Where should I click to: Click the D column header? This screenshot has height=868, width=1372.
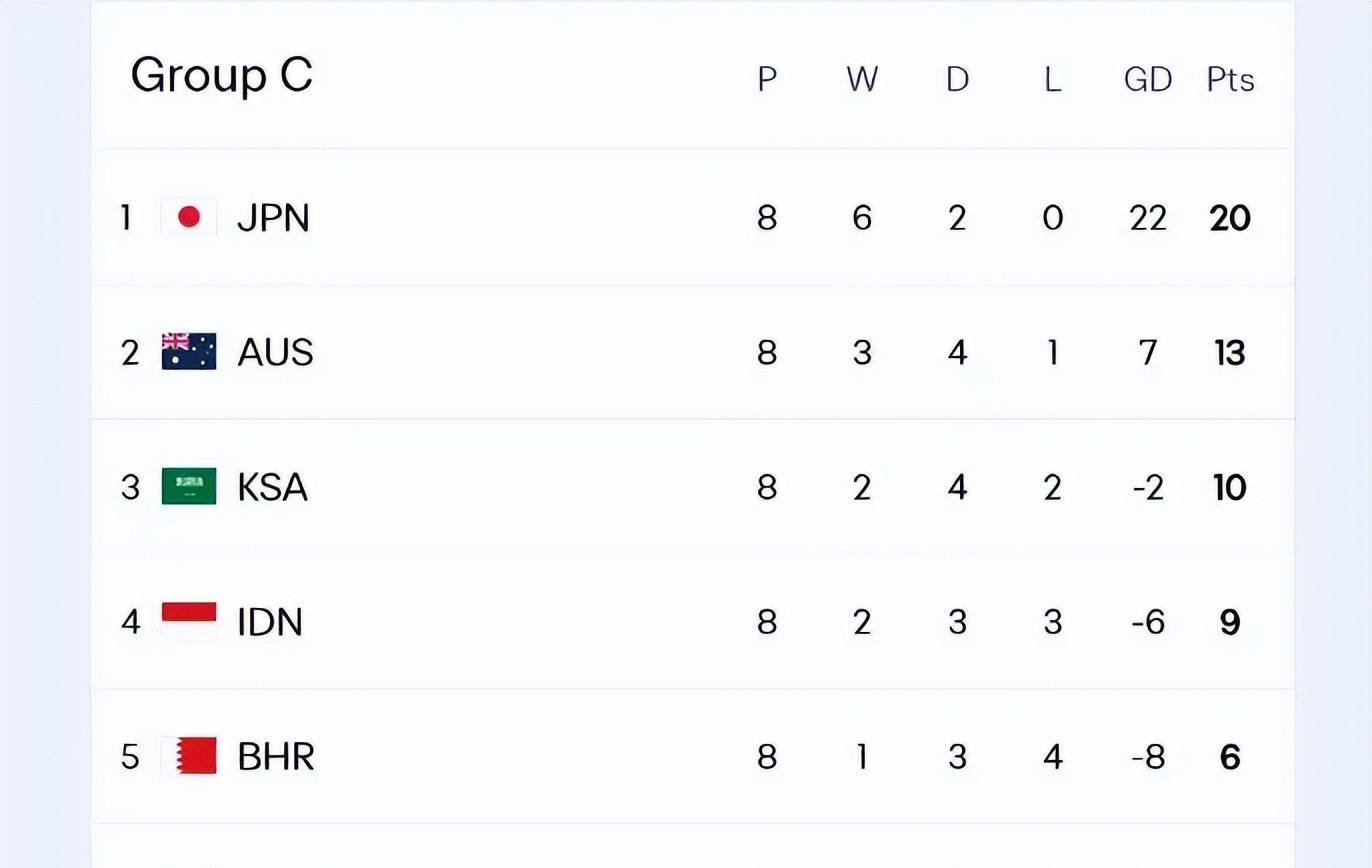pyautogui.click(x=957, y=79)
